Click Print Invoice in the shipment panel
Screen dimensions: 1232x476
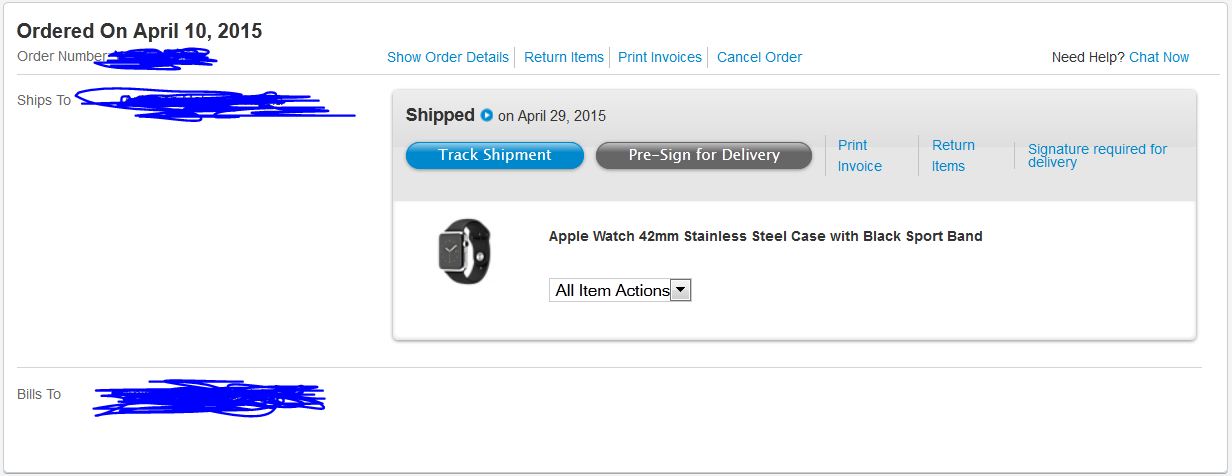point(859,156)
